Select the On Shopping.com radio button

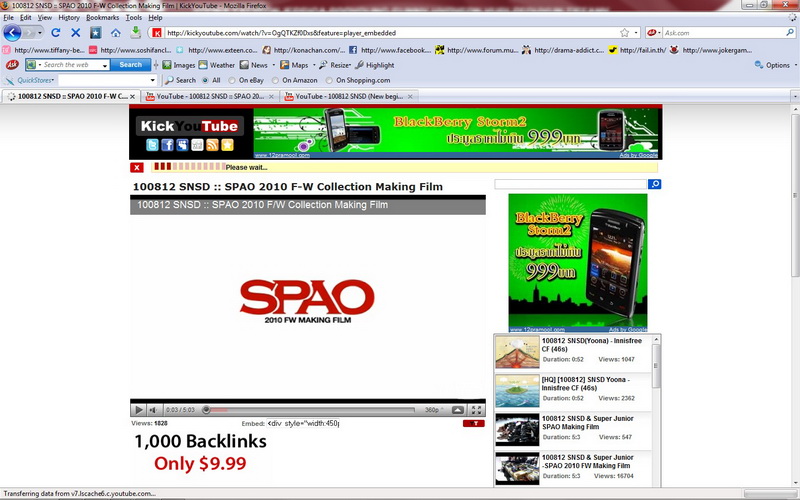[x=329, y=80]
